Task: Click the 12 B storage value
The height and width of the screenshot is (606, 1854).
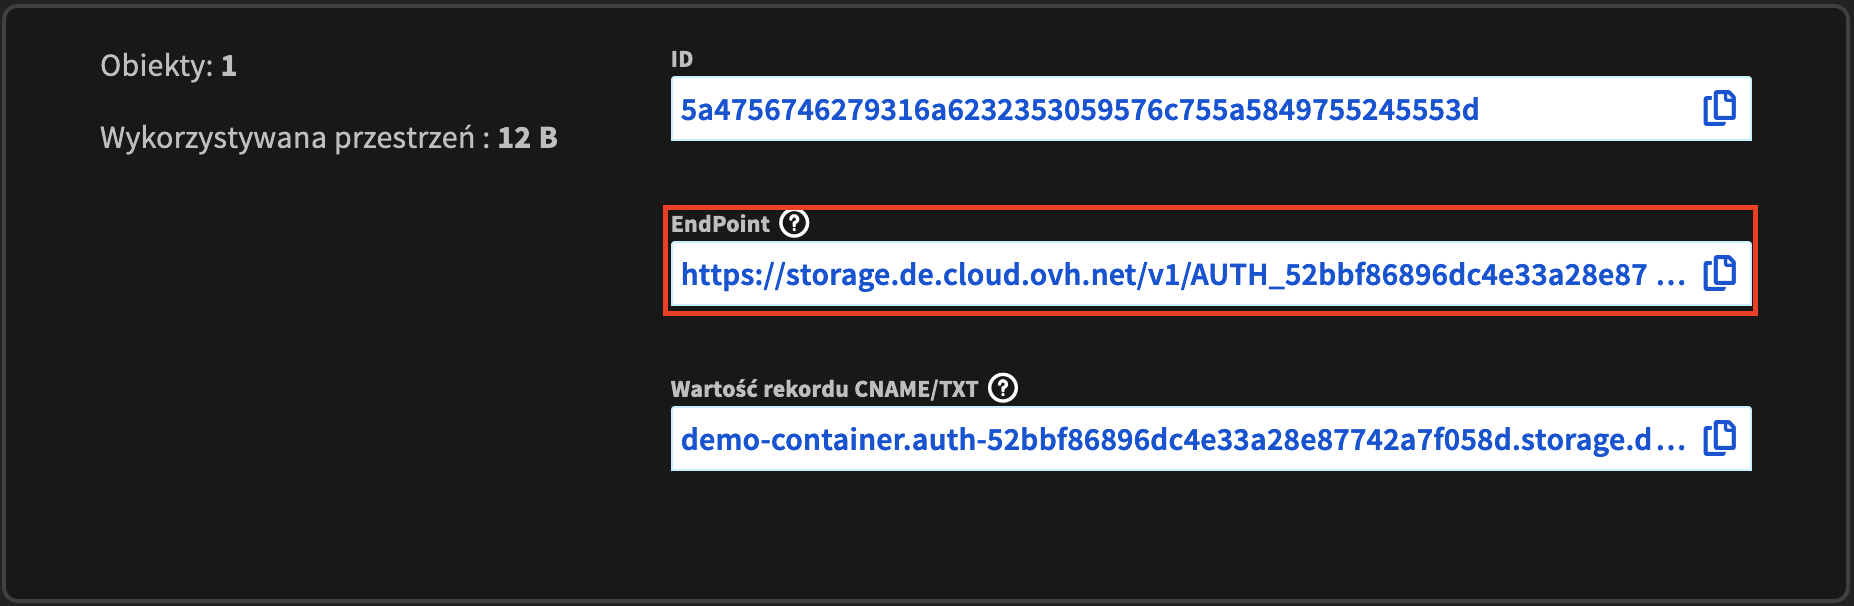Action: click(527, 138)
